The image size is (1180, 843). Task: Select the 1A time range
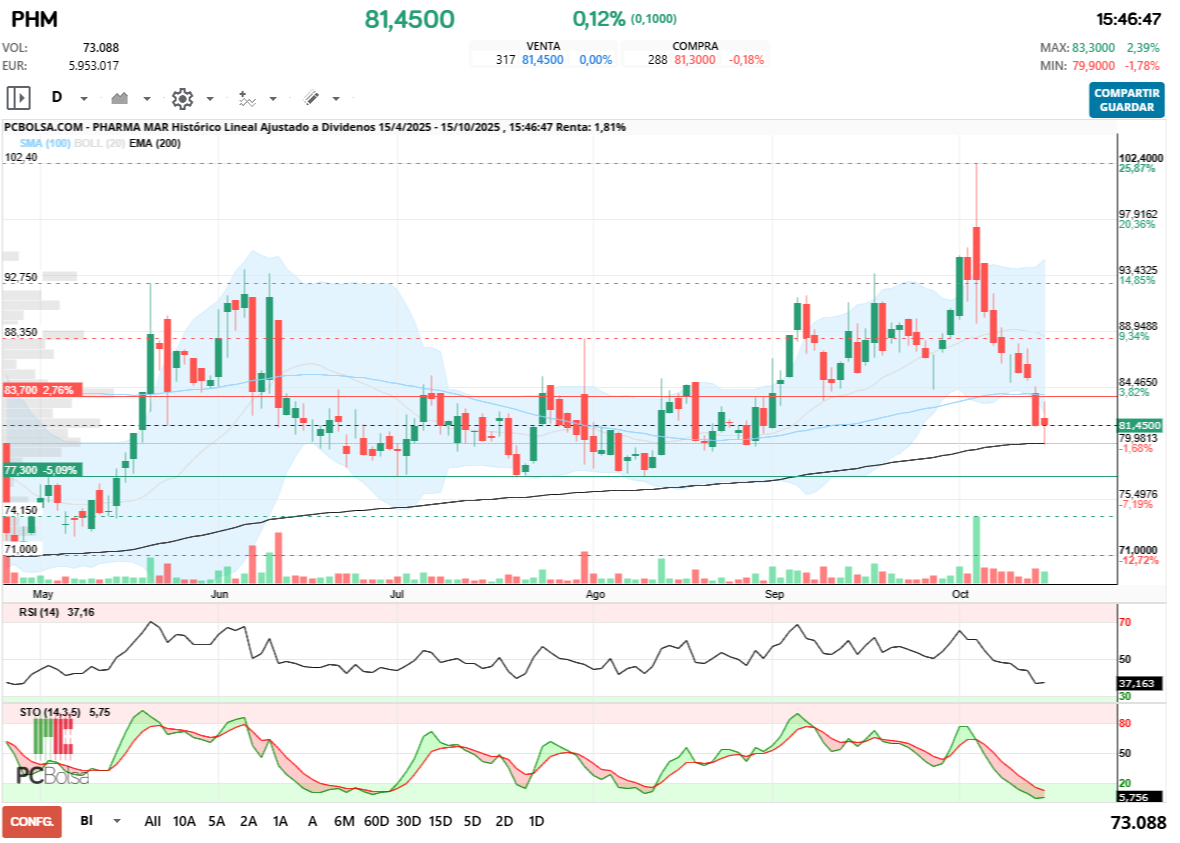click(280, 821)
